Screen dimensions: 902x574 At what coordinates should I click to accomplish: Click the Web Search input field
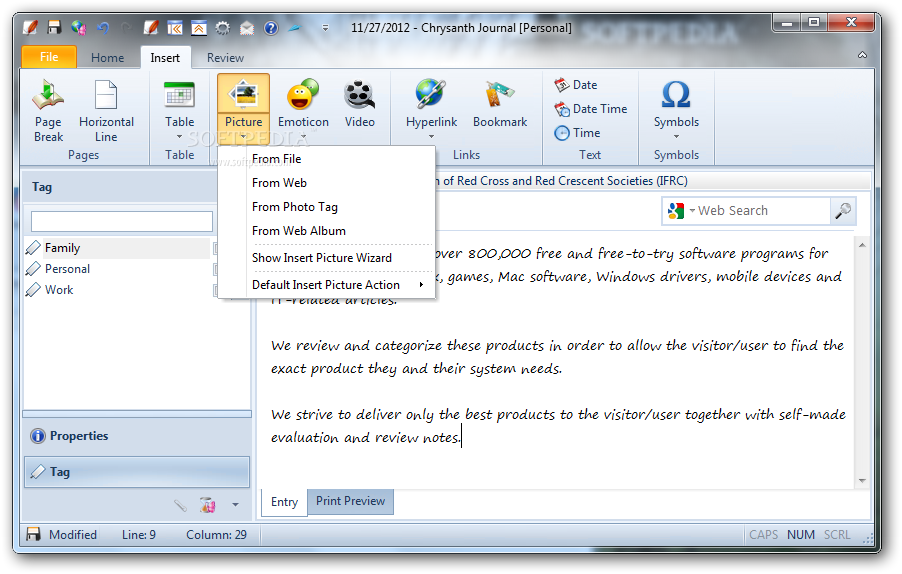(762, 211)
